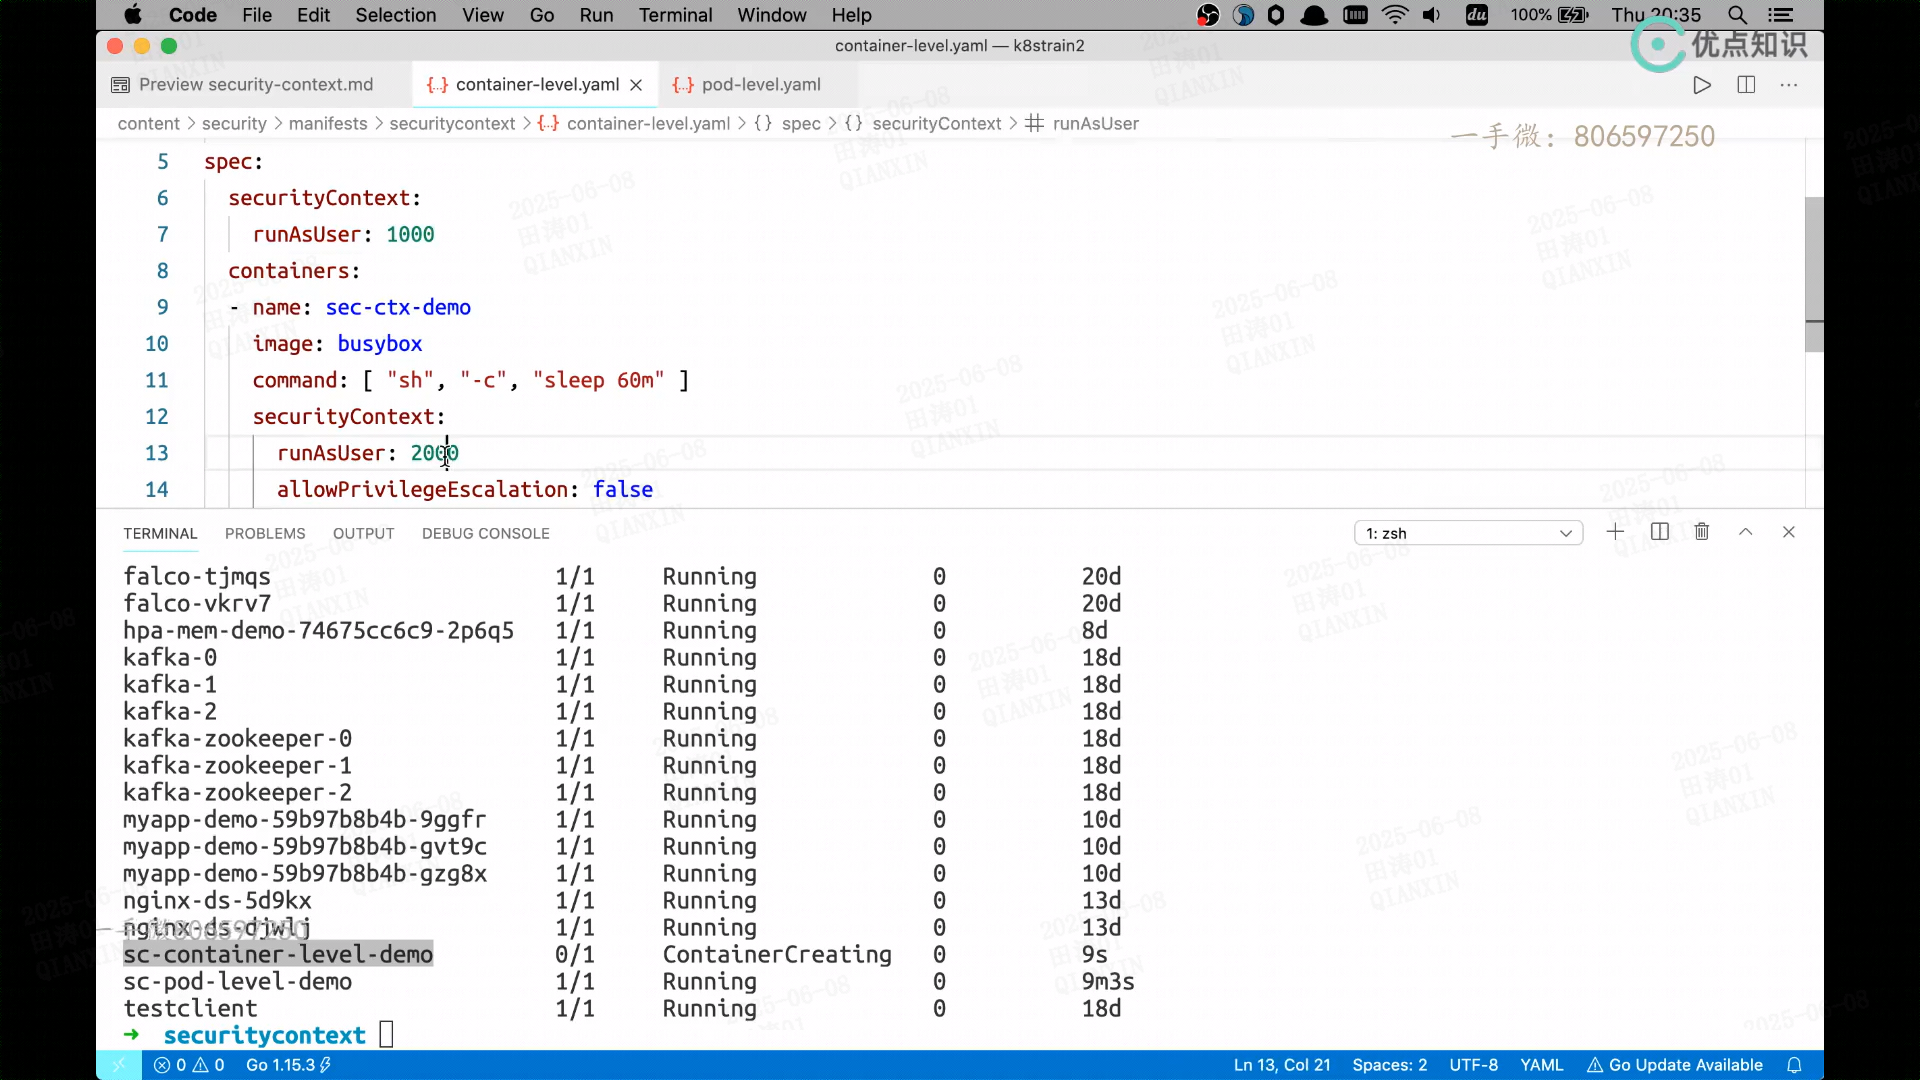This screenshot has height=1080, width=1920.
Task: Kill terminal using trash icon
Action: point(1702,532)
